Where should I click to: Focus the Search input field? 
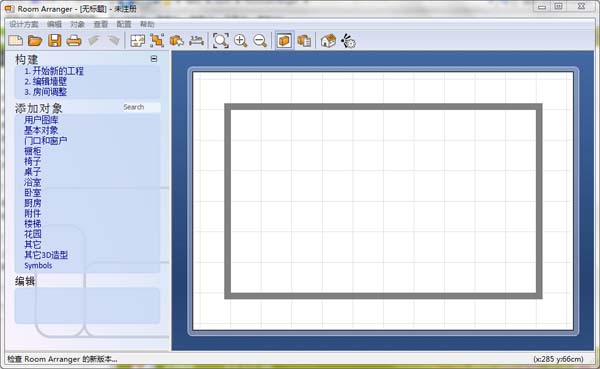click(x=140, y=107)
